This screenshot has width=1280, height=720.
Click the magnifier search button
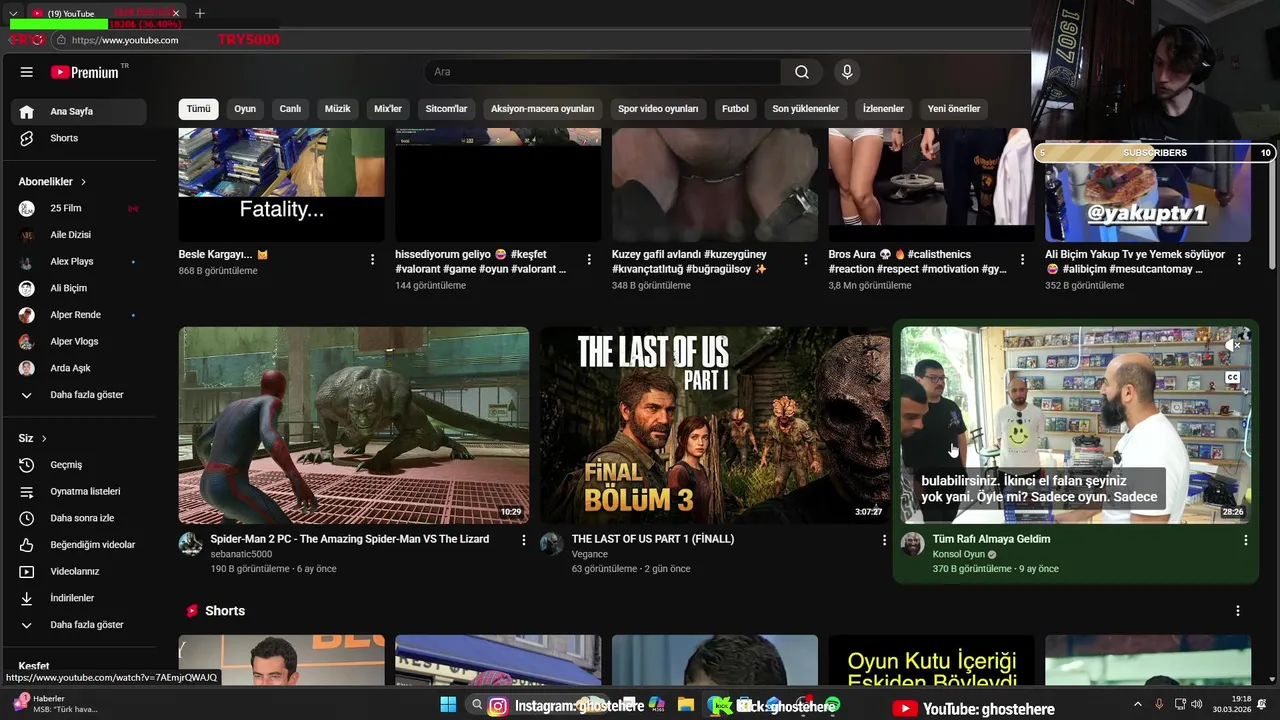pyautogui.click(x=802, y=72)
